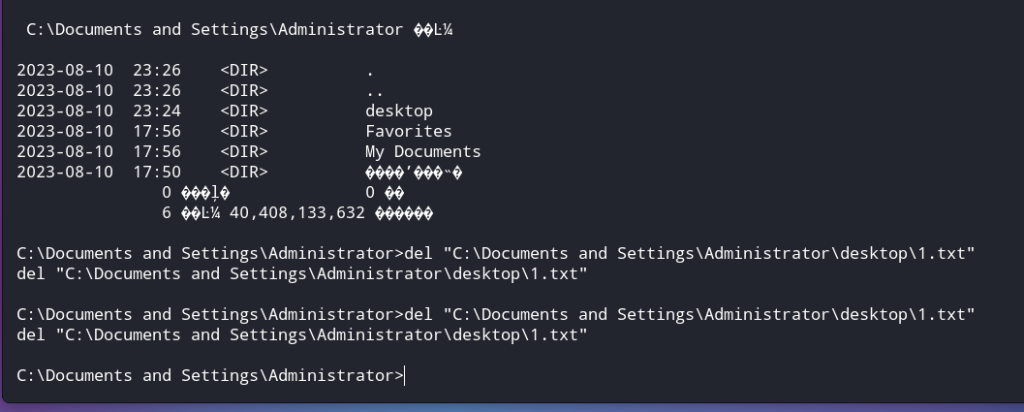Click the <DIR> label on the desktop row
The width and height of the screenshot is (1024, 412).
(x=244, y=111)
